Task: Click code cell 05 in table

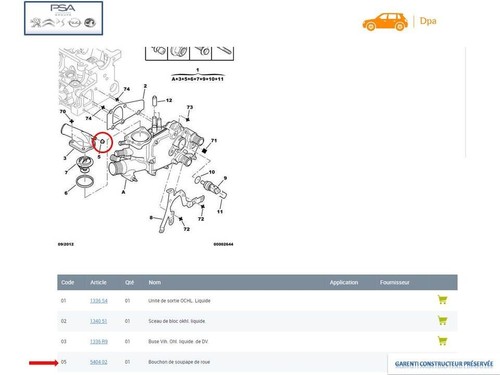Action: click(63, 362)
